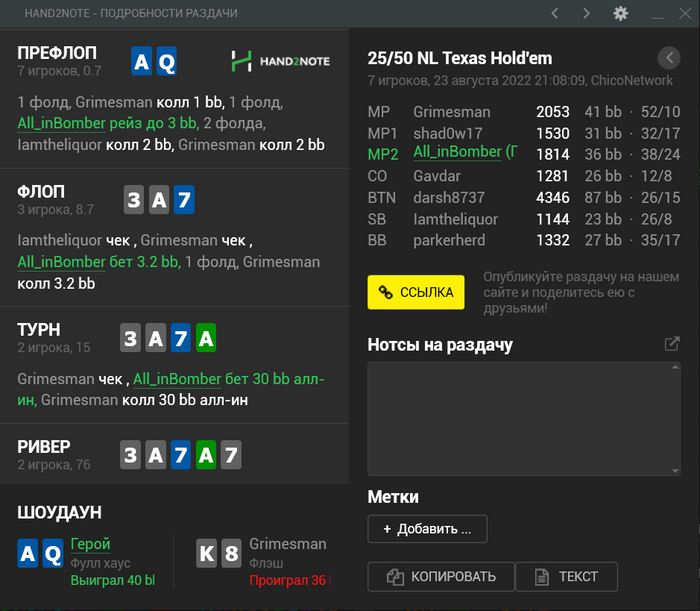Select All_inBomber in the MP2 seat row

click(459, 152)
